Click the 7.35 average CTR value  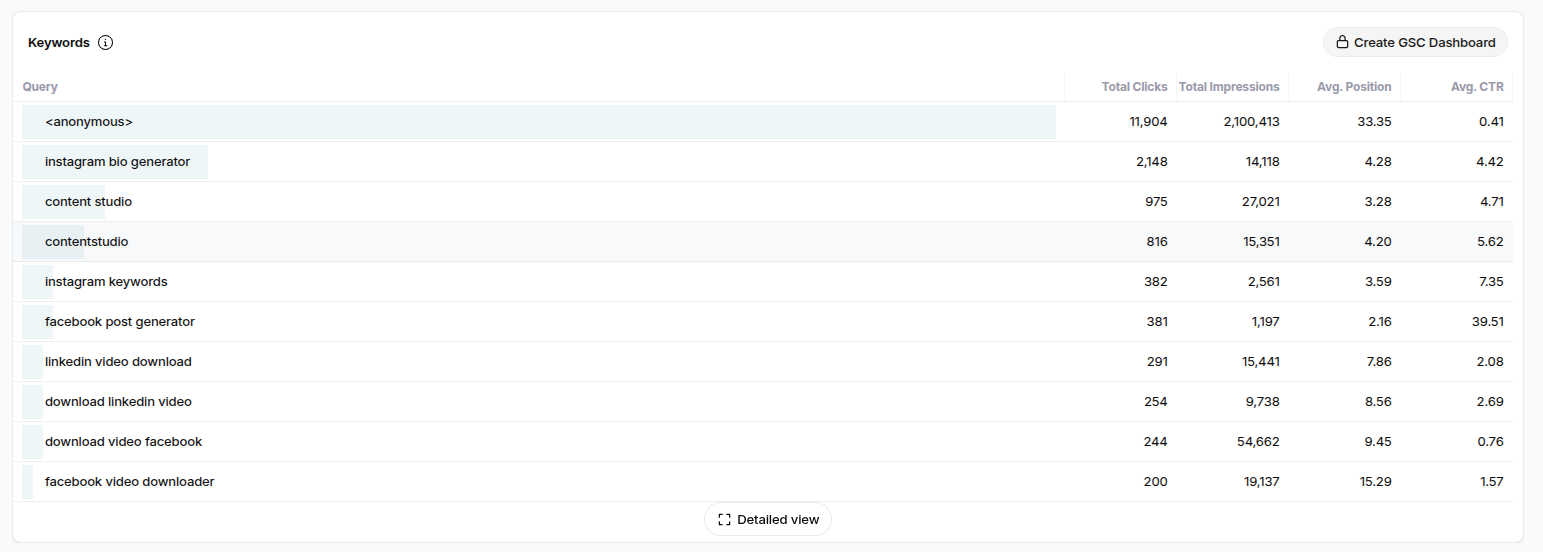point(1491,282)
